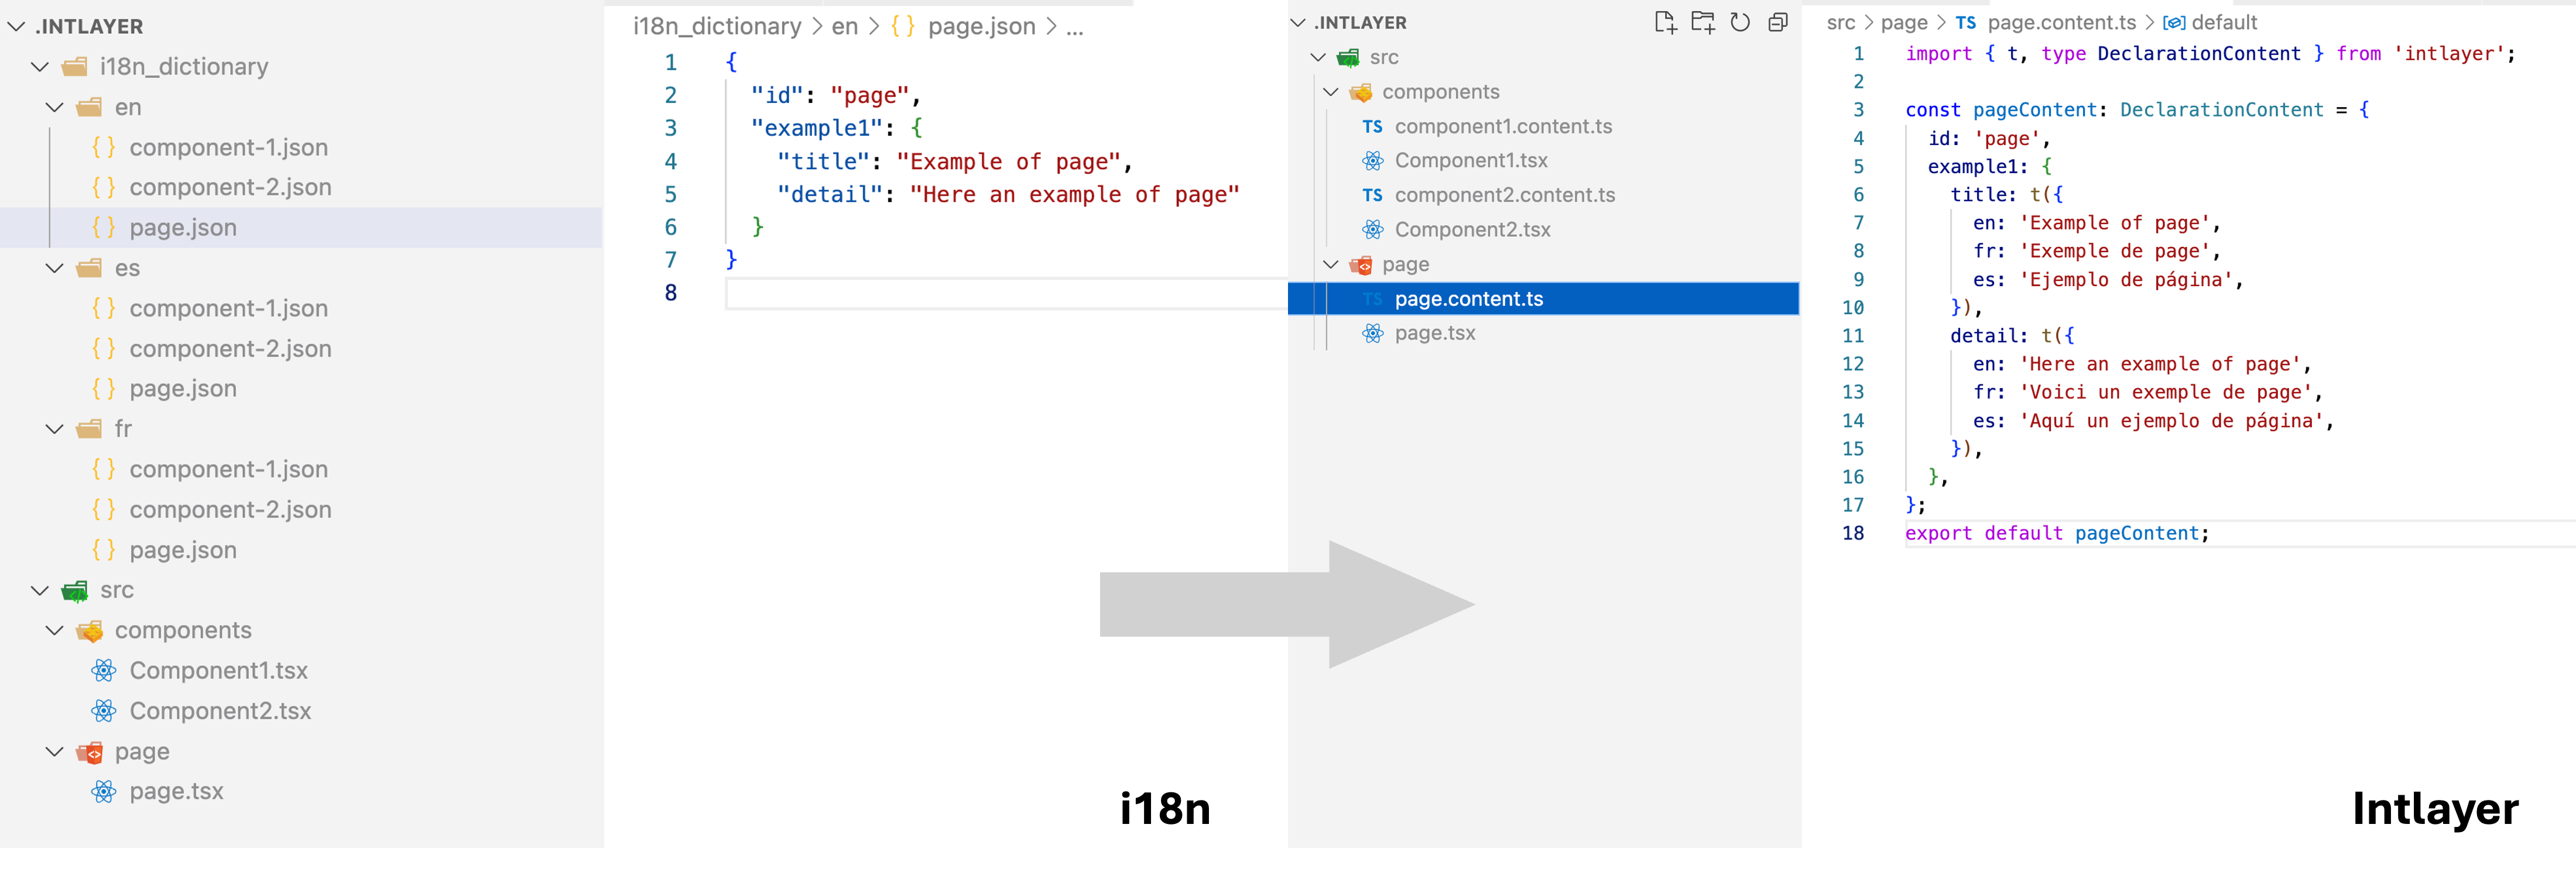Select the highlighted page.content.ts file
2576x869 pixels.
point(1544,299)
